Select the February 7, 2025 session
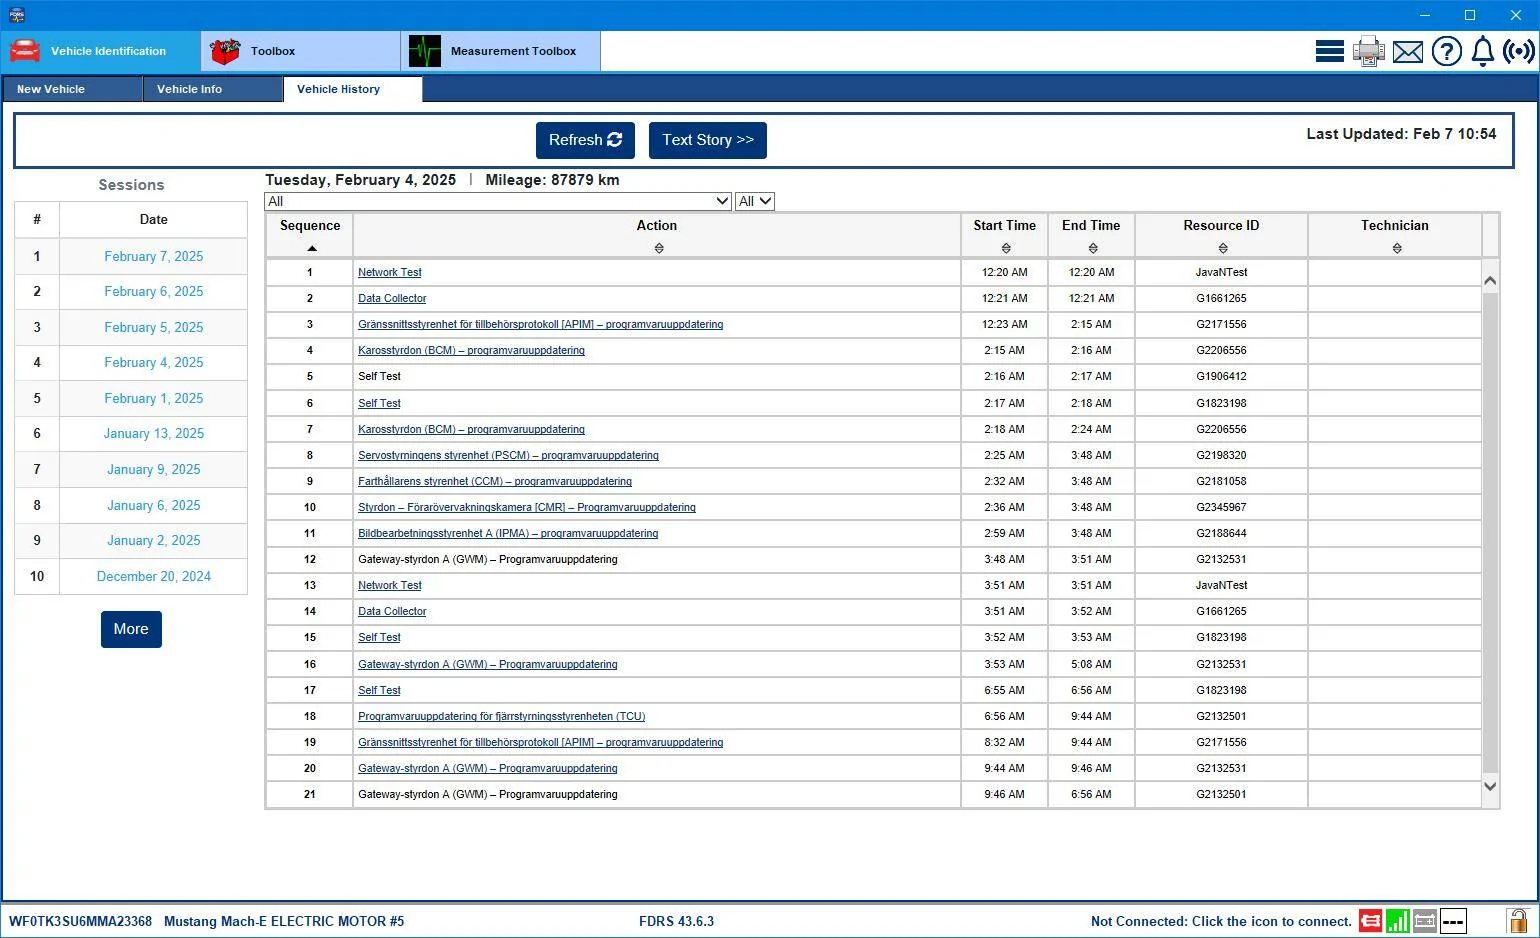Screen dimensions: 1540x938 point(154,256)
